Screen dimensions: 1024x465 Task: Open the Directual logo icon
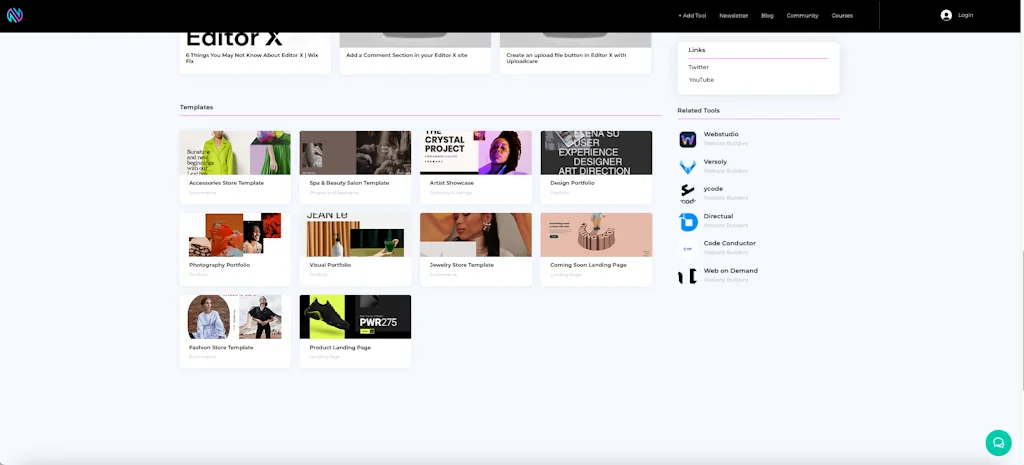688,221
